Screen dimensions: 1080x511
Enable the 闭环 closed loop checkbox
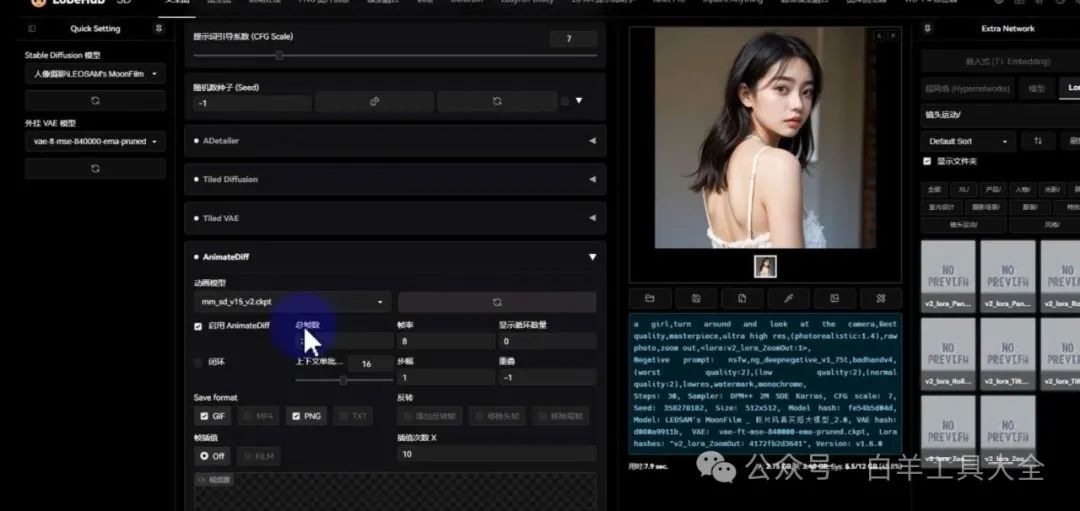198,362
